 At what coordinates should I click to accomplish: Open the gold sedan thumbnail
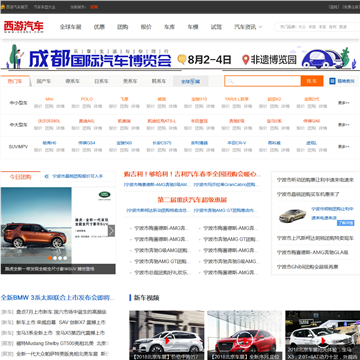click(x=292, y=216)
